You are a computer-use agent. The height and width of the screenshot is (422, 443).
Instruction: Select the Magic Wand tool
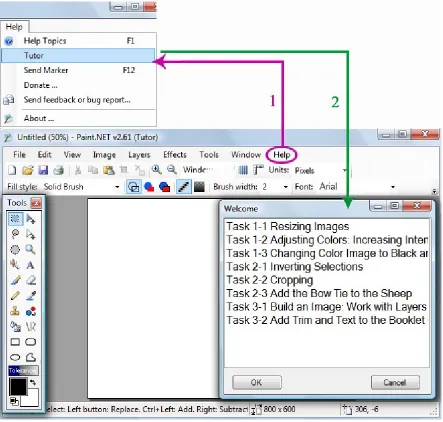15,265
